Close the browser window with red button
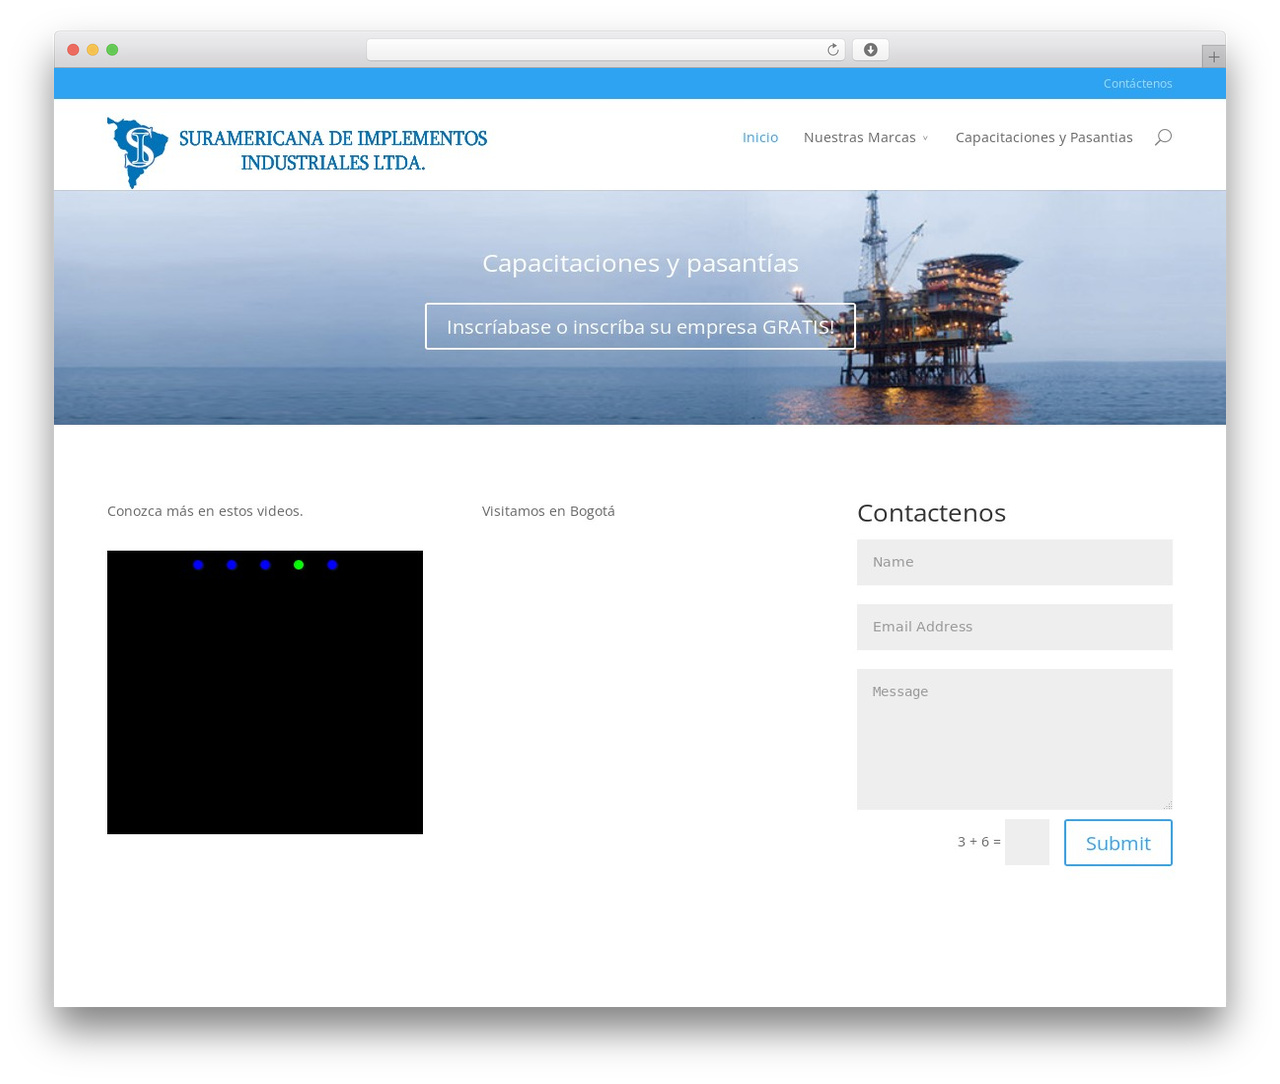Viewport: 1280px width, 1084px height. (73, 50)
